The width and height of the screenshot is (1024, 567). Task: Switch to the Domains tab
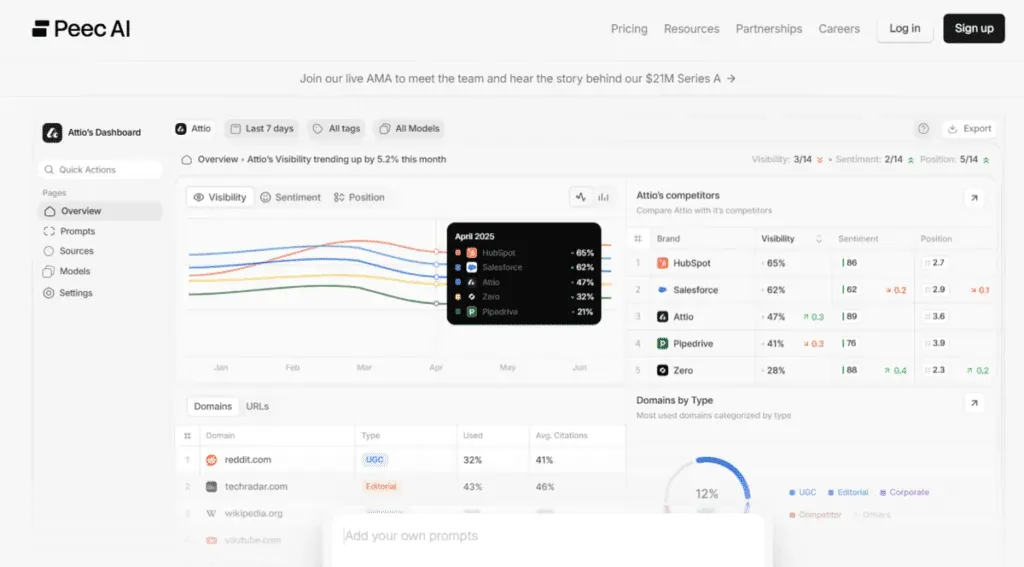point(212,406)
